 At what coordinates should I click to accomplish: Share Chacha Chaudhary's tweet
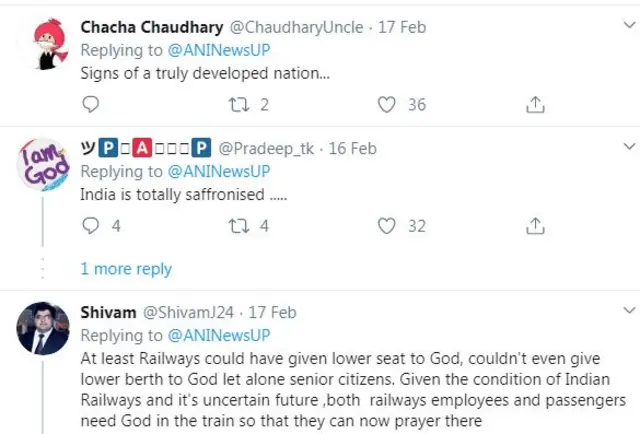pos(535,104)
